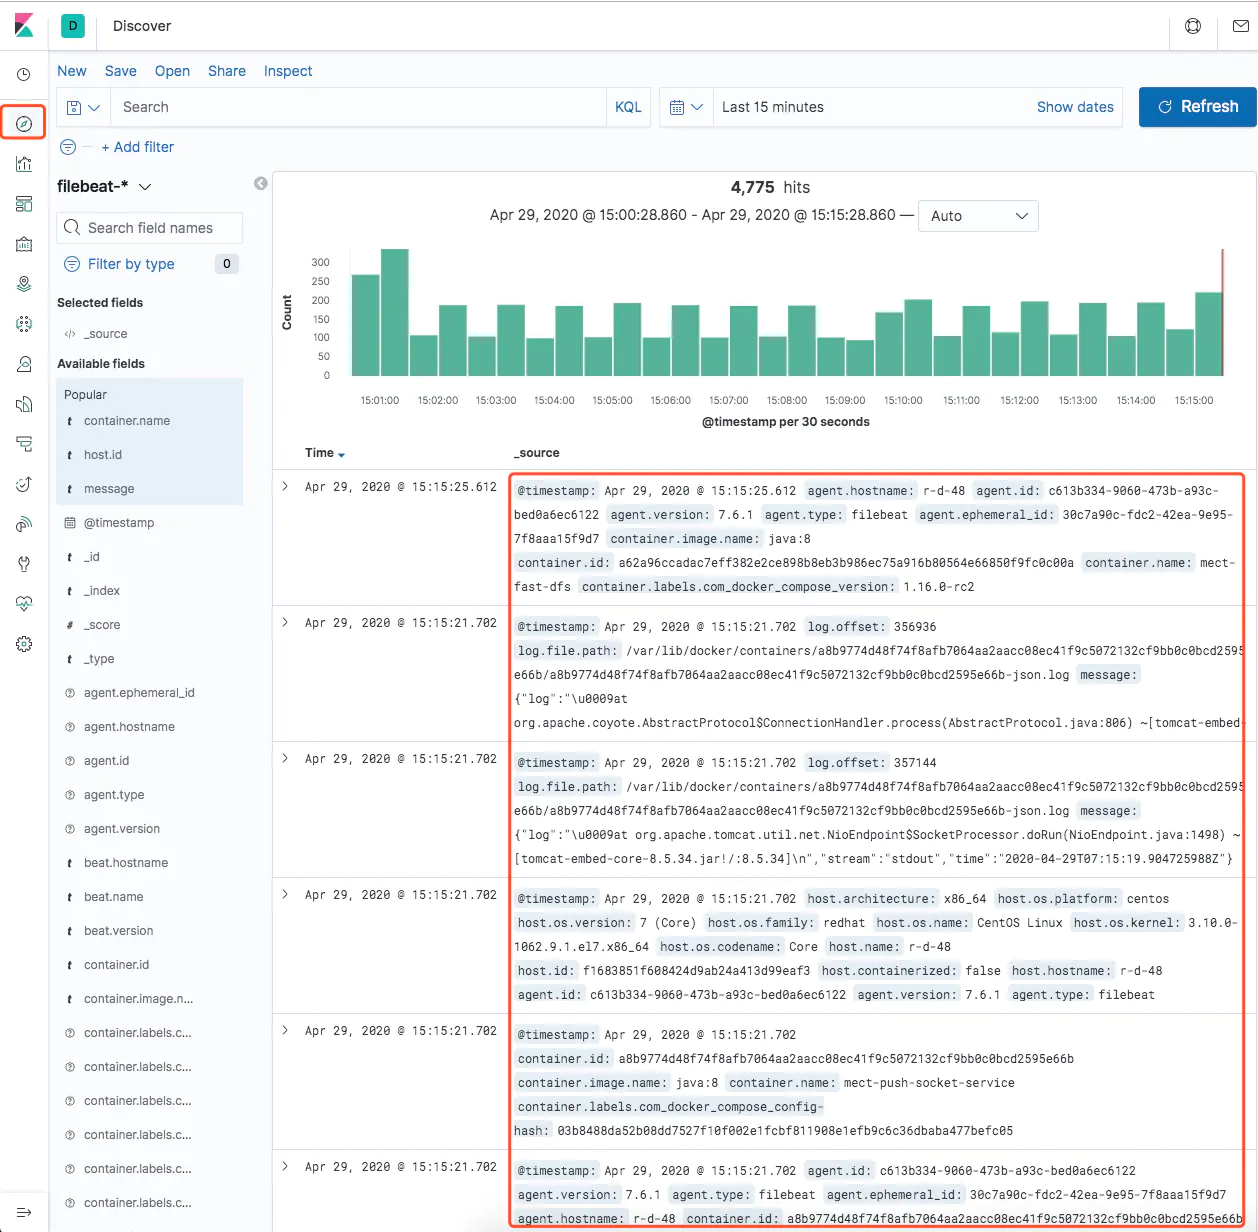Select the _type field
Viewport: 1258px width, 1232px height.
pos(99,659)
